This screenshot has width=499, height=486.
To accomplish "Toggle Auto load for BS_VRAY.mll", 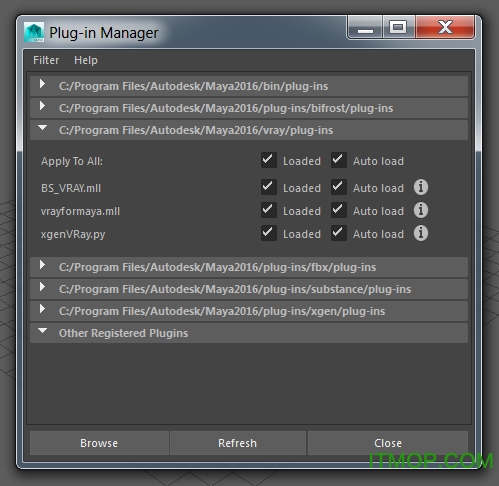I will coord(339,187).
